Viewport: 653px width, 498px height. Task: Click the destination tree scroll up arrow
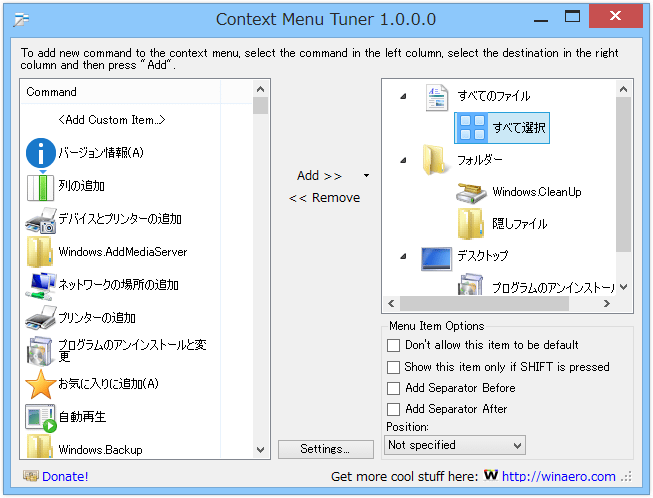click(623, 89)
